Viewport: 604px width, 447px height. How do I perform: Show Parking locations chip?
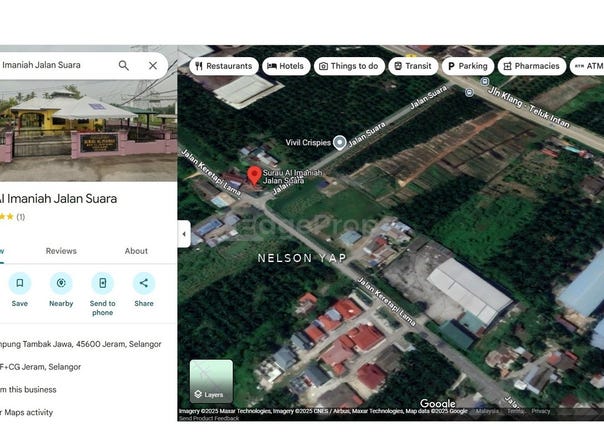(468, 66)
